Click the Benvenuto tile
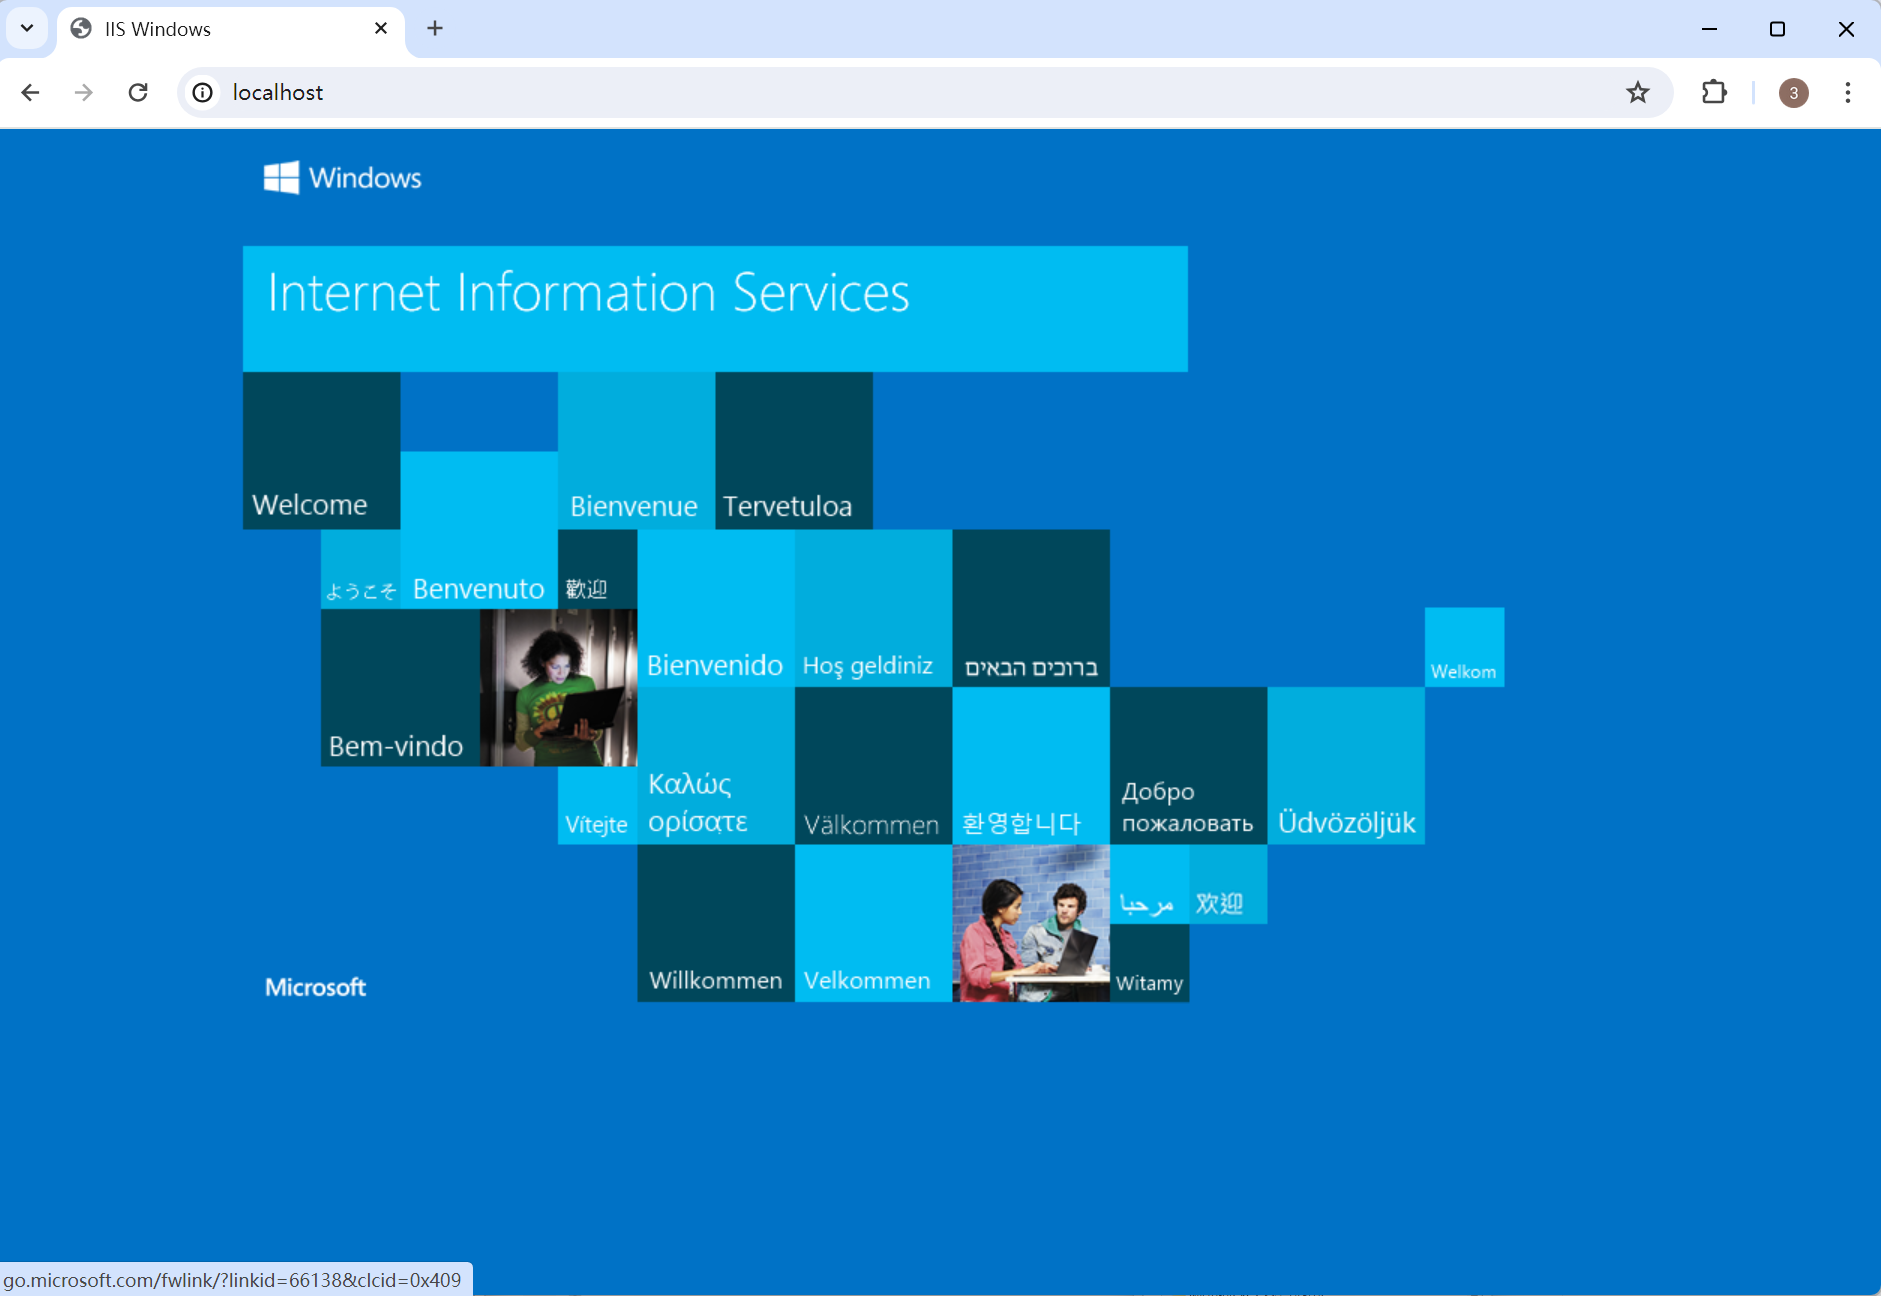1881x1296 pixels. tap(479, 530)
